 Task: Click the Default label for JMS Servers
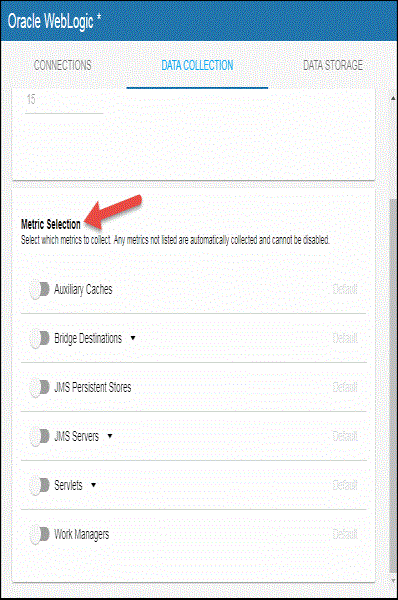(345, 436)
